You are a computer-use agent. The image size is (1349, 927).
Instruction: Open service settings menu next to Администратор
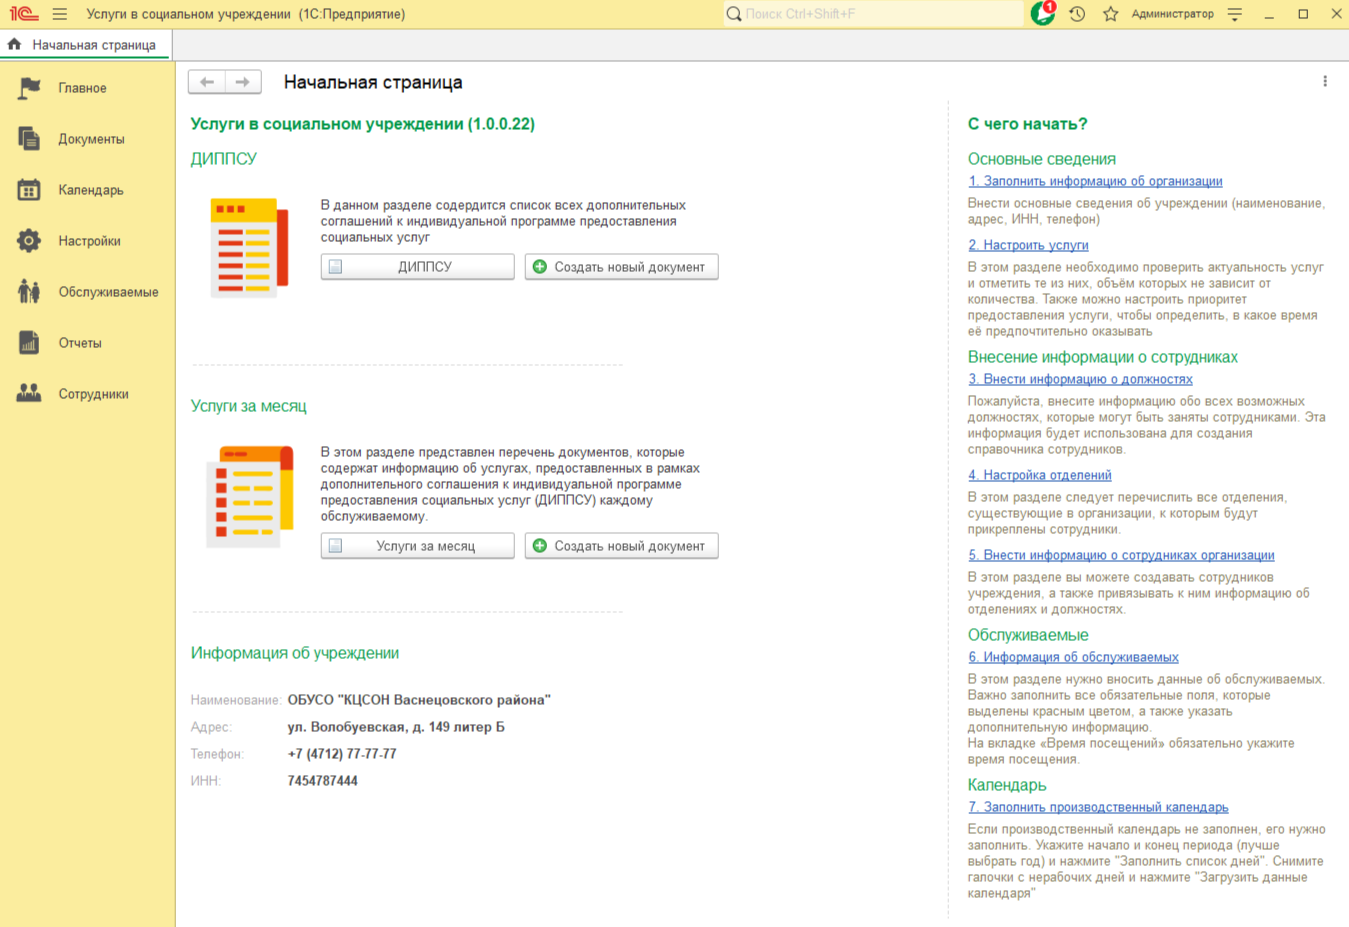coord(1235,14)
